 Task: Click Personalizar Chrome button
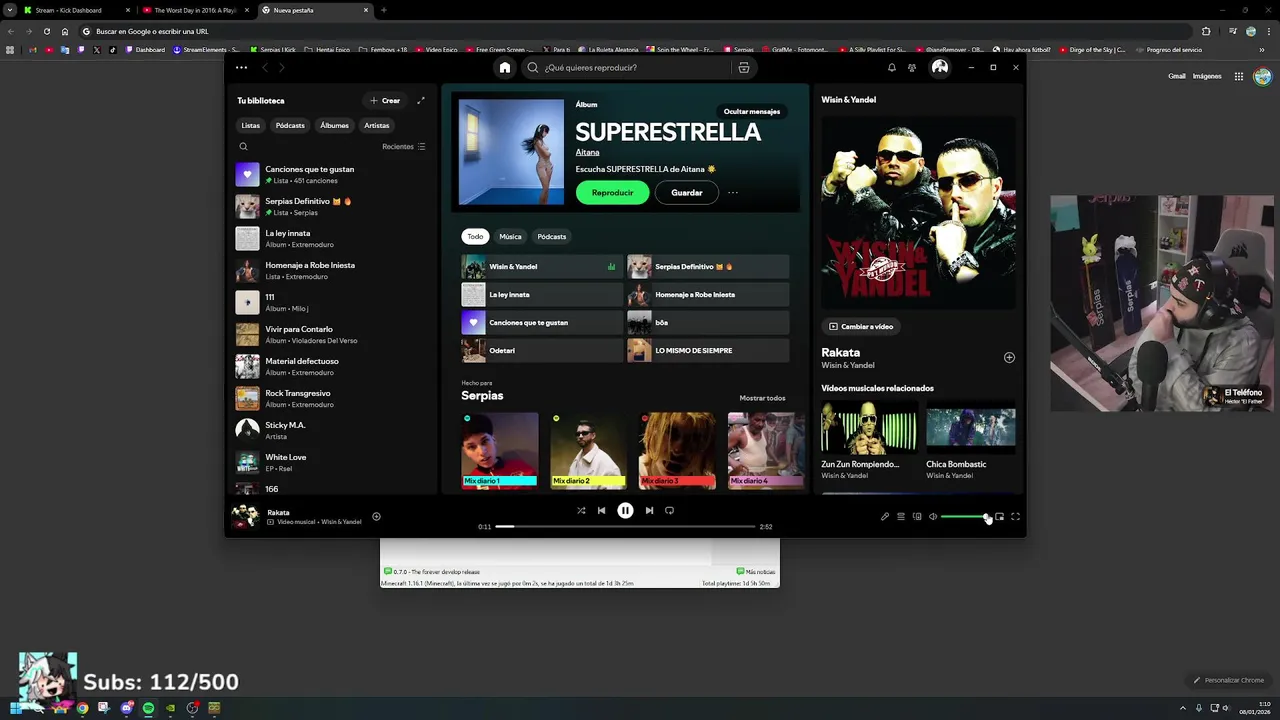click(1229, 680)
